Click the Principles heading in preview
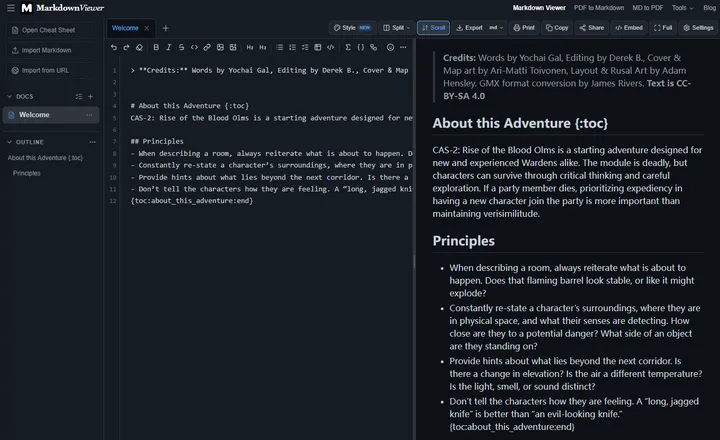Image resolution: width=720 pixels, height=440 pixels. (463, 241)
